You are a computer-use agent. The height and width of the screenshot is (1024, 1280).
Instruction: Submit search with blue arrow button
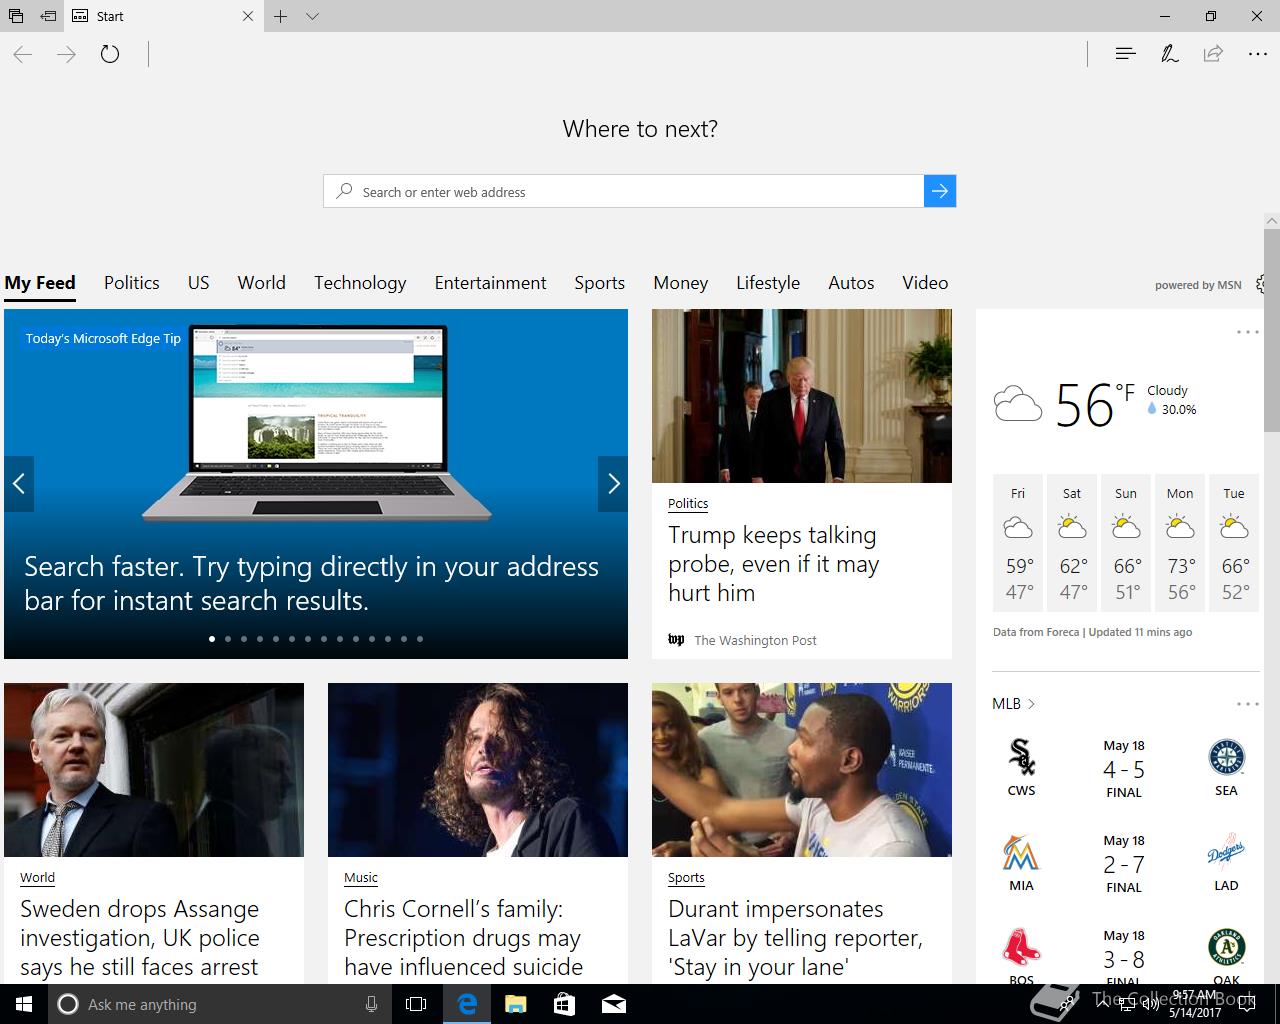940,191
